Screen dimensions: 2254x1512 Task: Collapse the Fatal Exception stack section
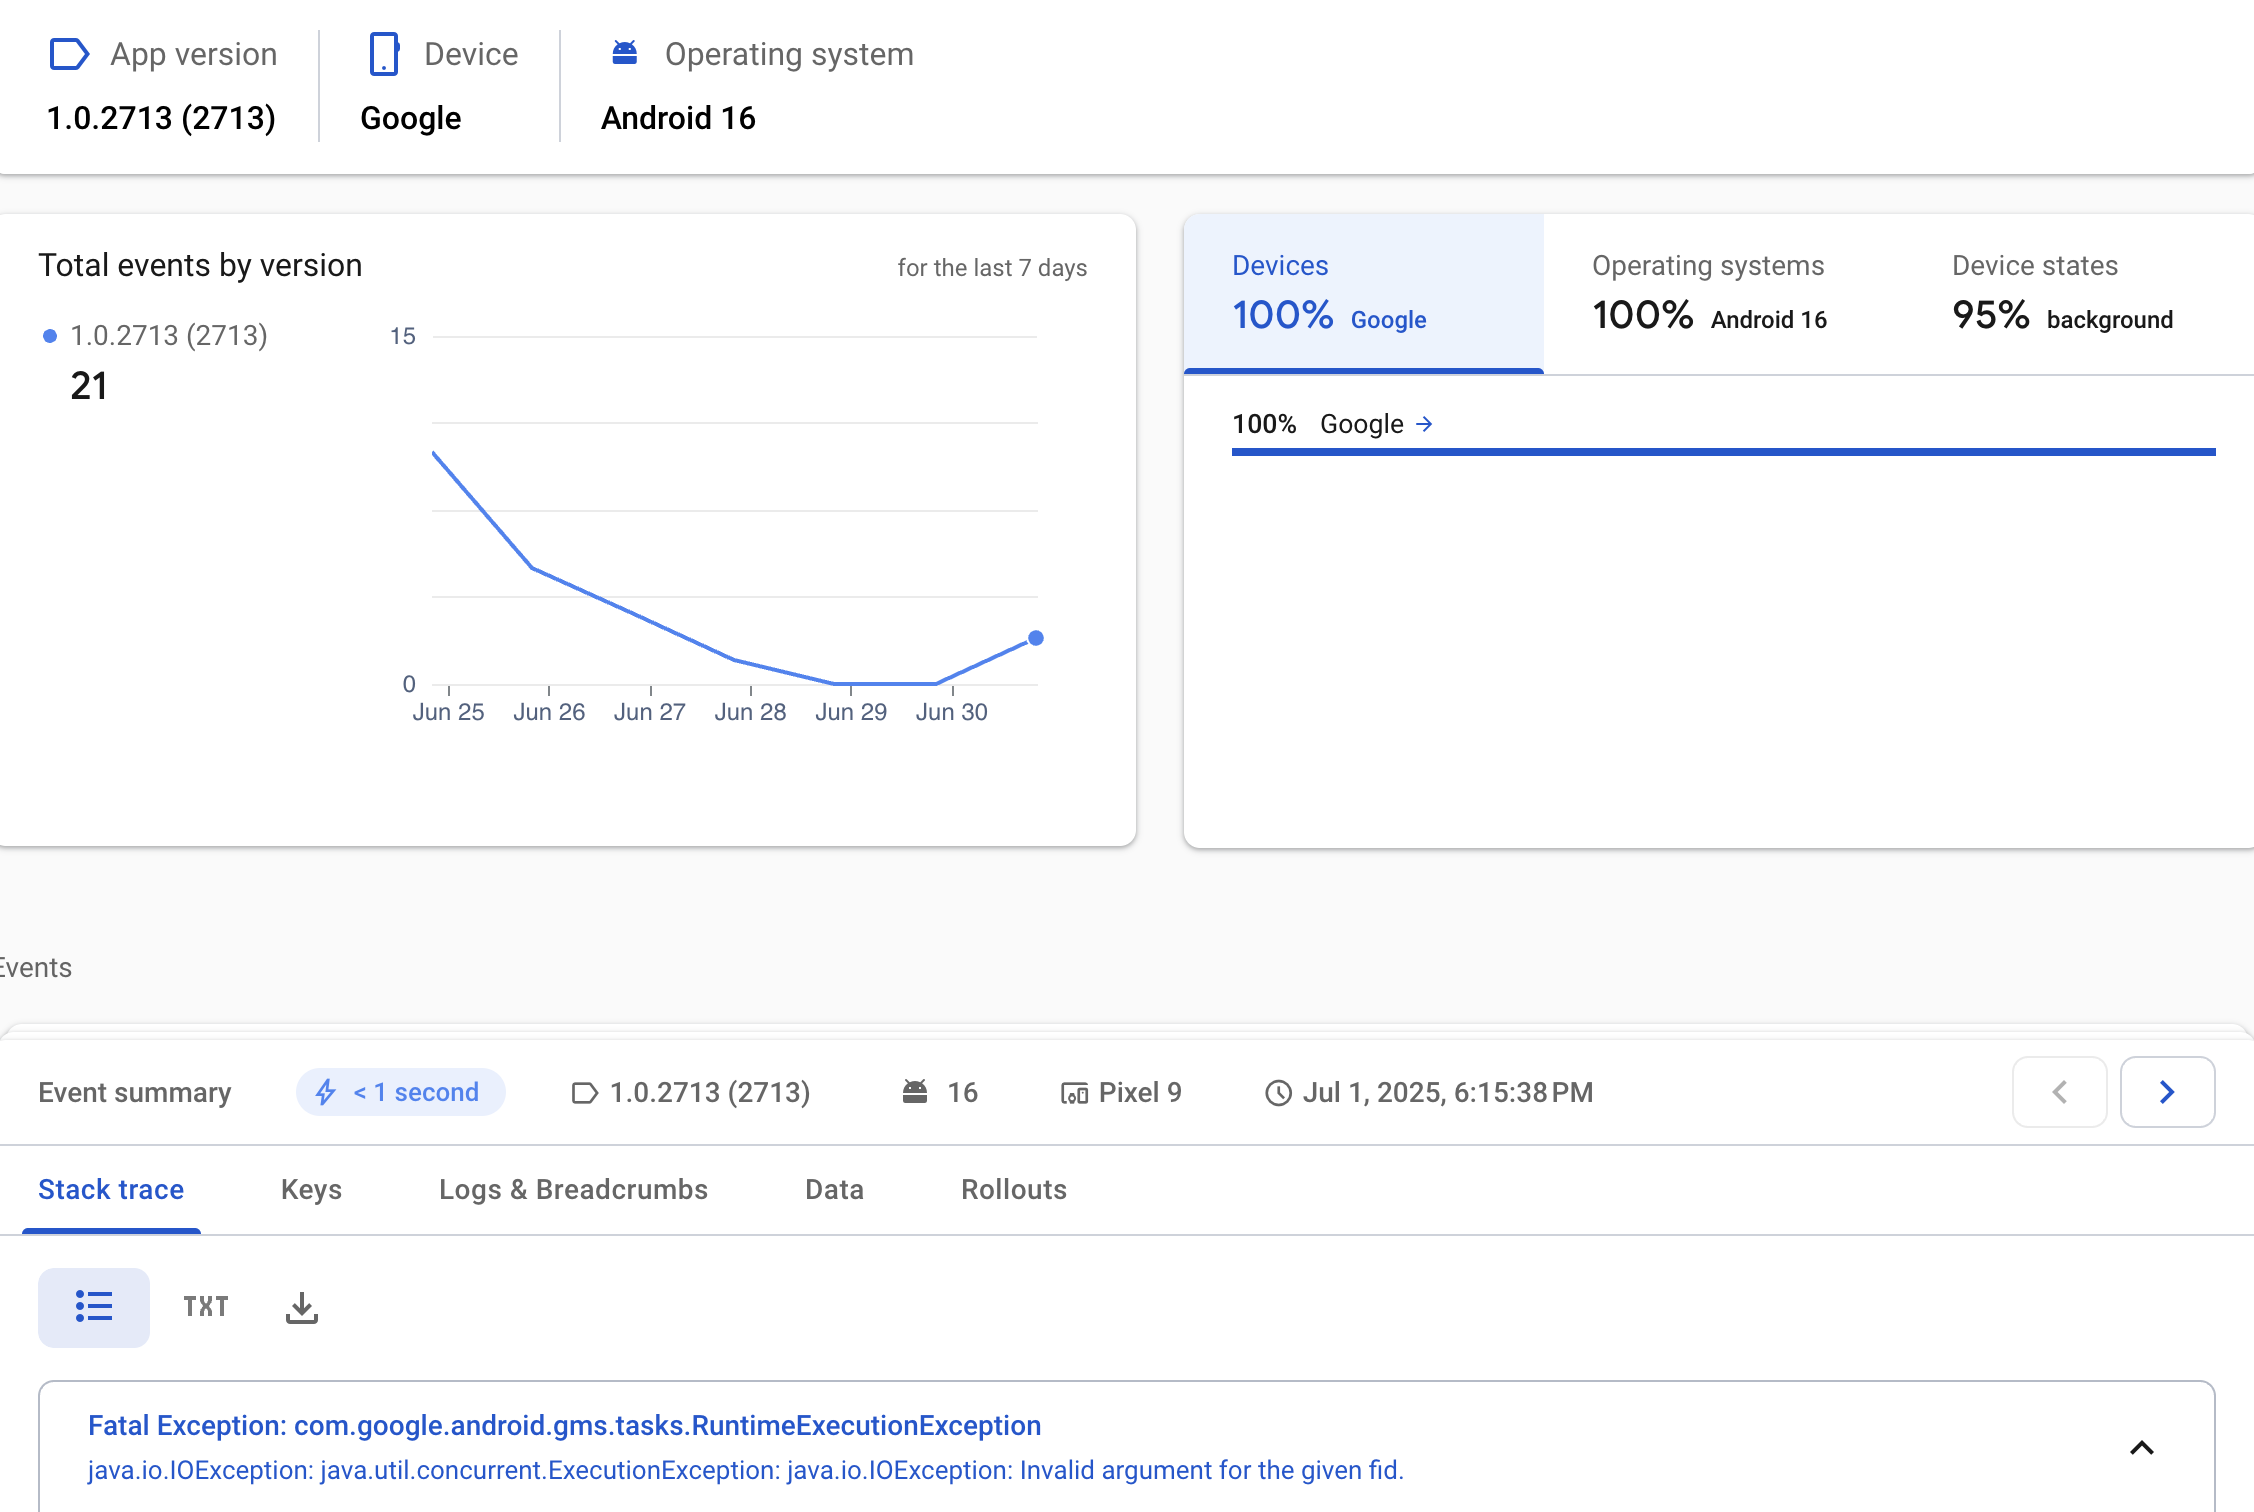pos(2141,1447)
